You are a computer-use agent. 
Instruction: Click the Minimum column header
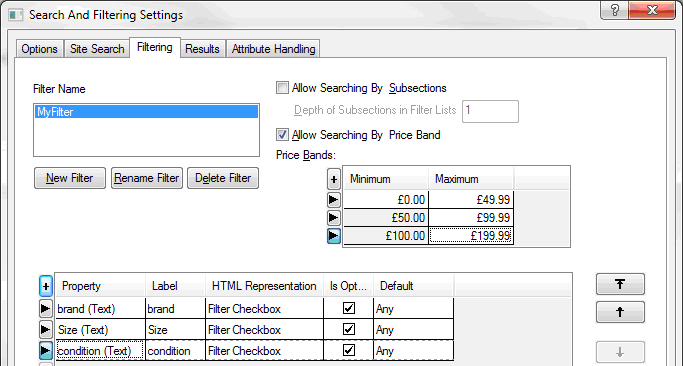pos(386,179)
